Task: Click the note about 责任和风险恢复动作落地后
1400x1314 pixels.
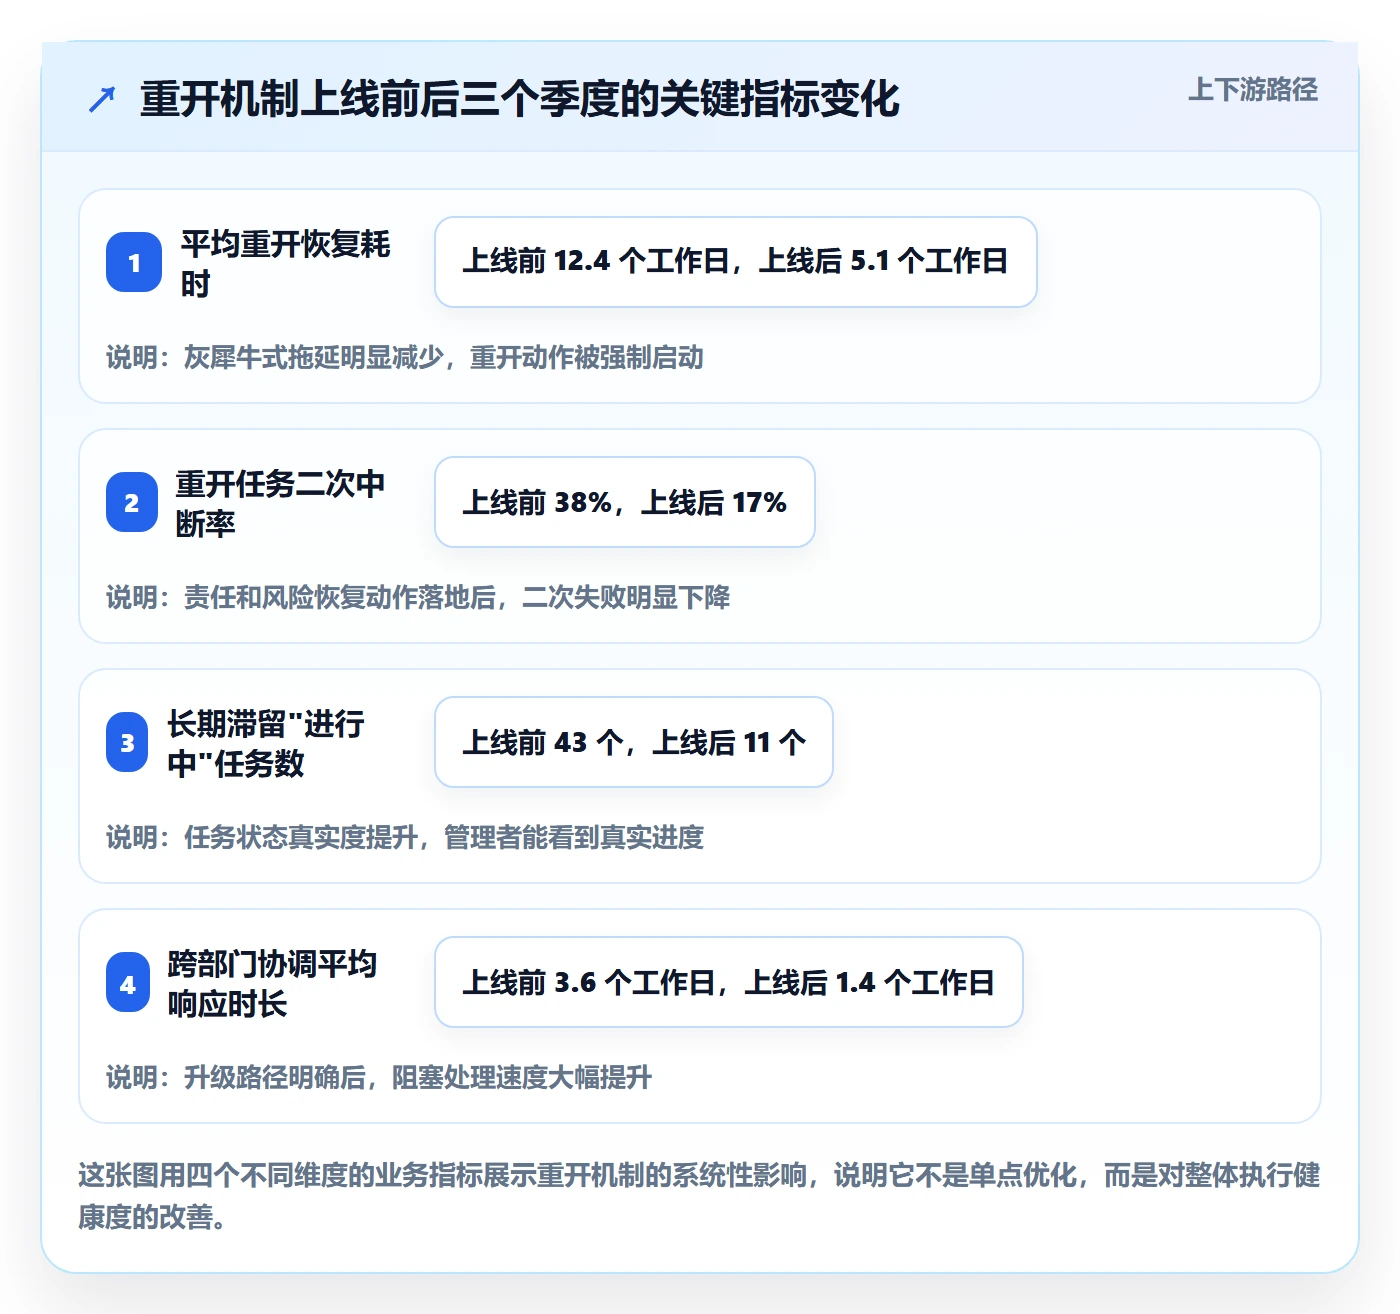Action: tap(418, 598)
